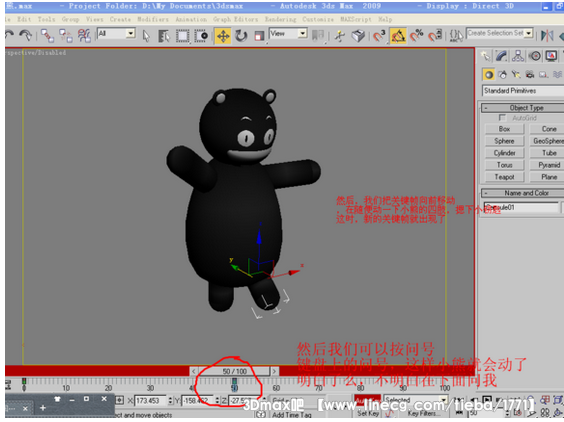Image resolution: width=564 pixels, height=422 pixels.
Task: Click the 50 / 100 time slider
Action: click(x=235, y=371)
